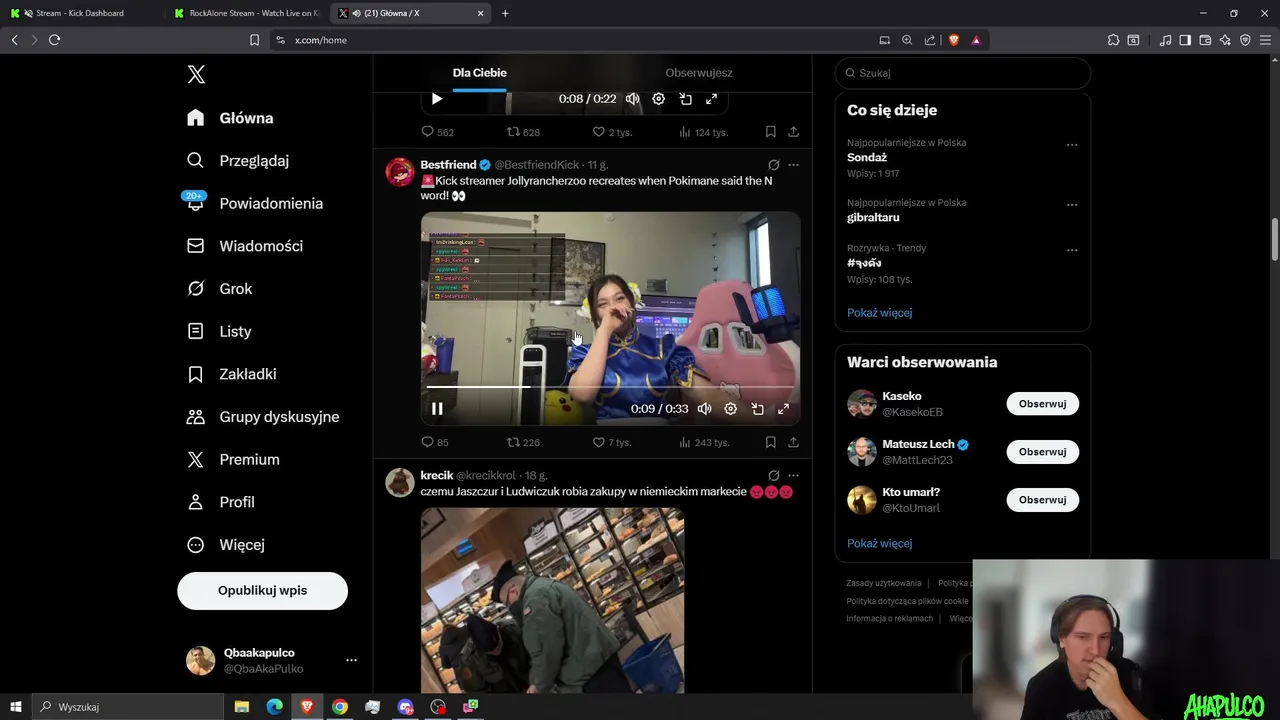1280x720 pixels.
Task: Open options for the gibraltaru trend
Action: coord(1072,205)
